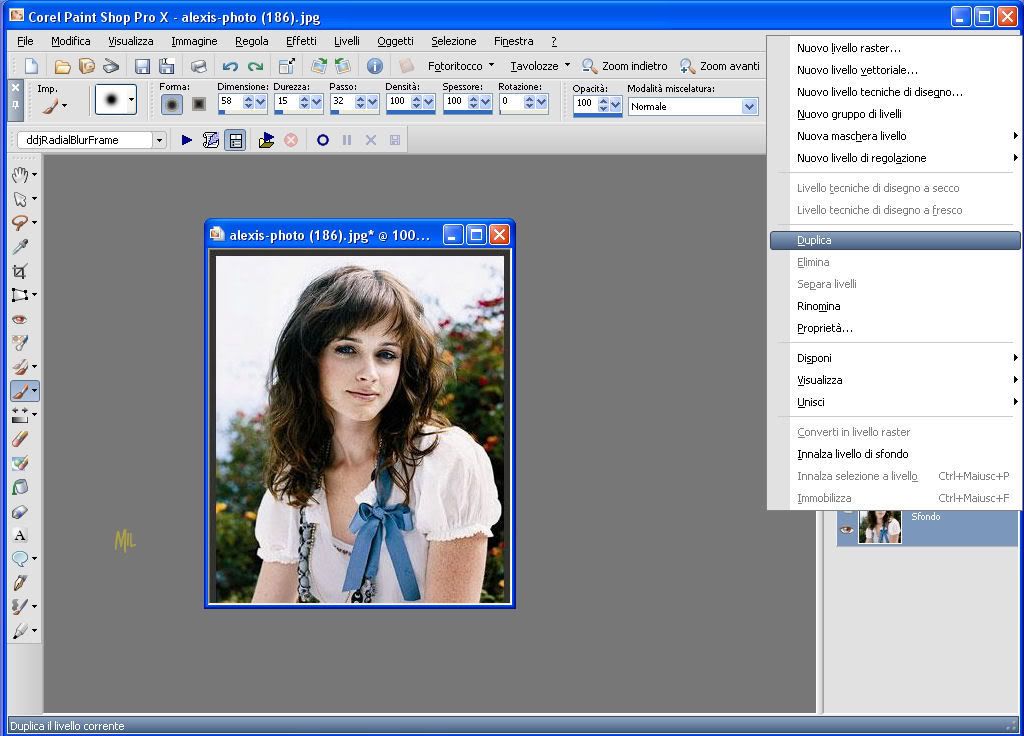Image resolution: width=1024 pixels, height=736 pixels.
Task: Click the Durezza value field
Action: point(286,102)
